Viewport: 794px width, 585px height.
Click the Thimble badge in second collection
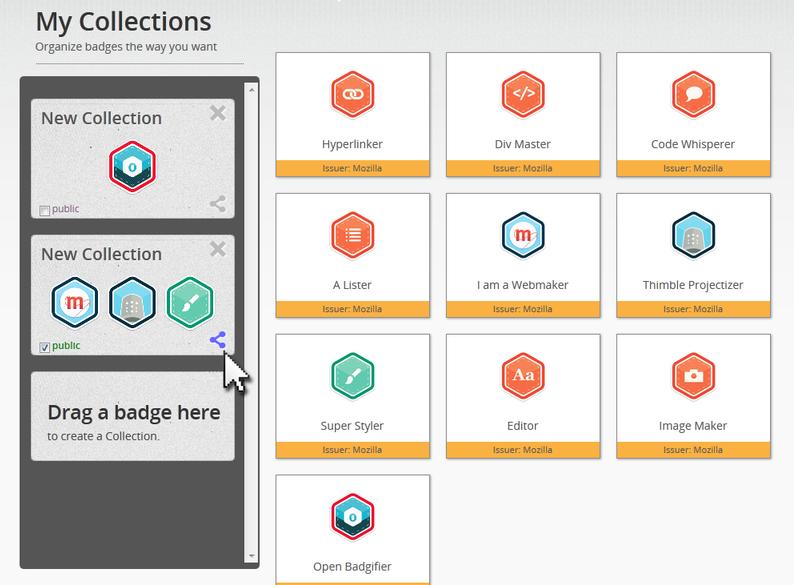pyautogui.click(x=132, y=302)
